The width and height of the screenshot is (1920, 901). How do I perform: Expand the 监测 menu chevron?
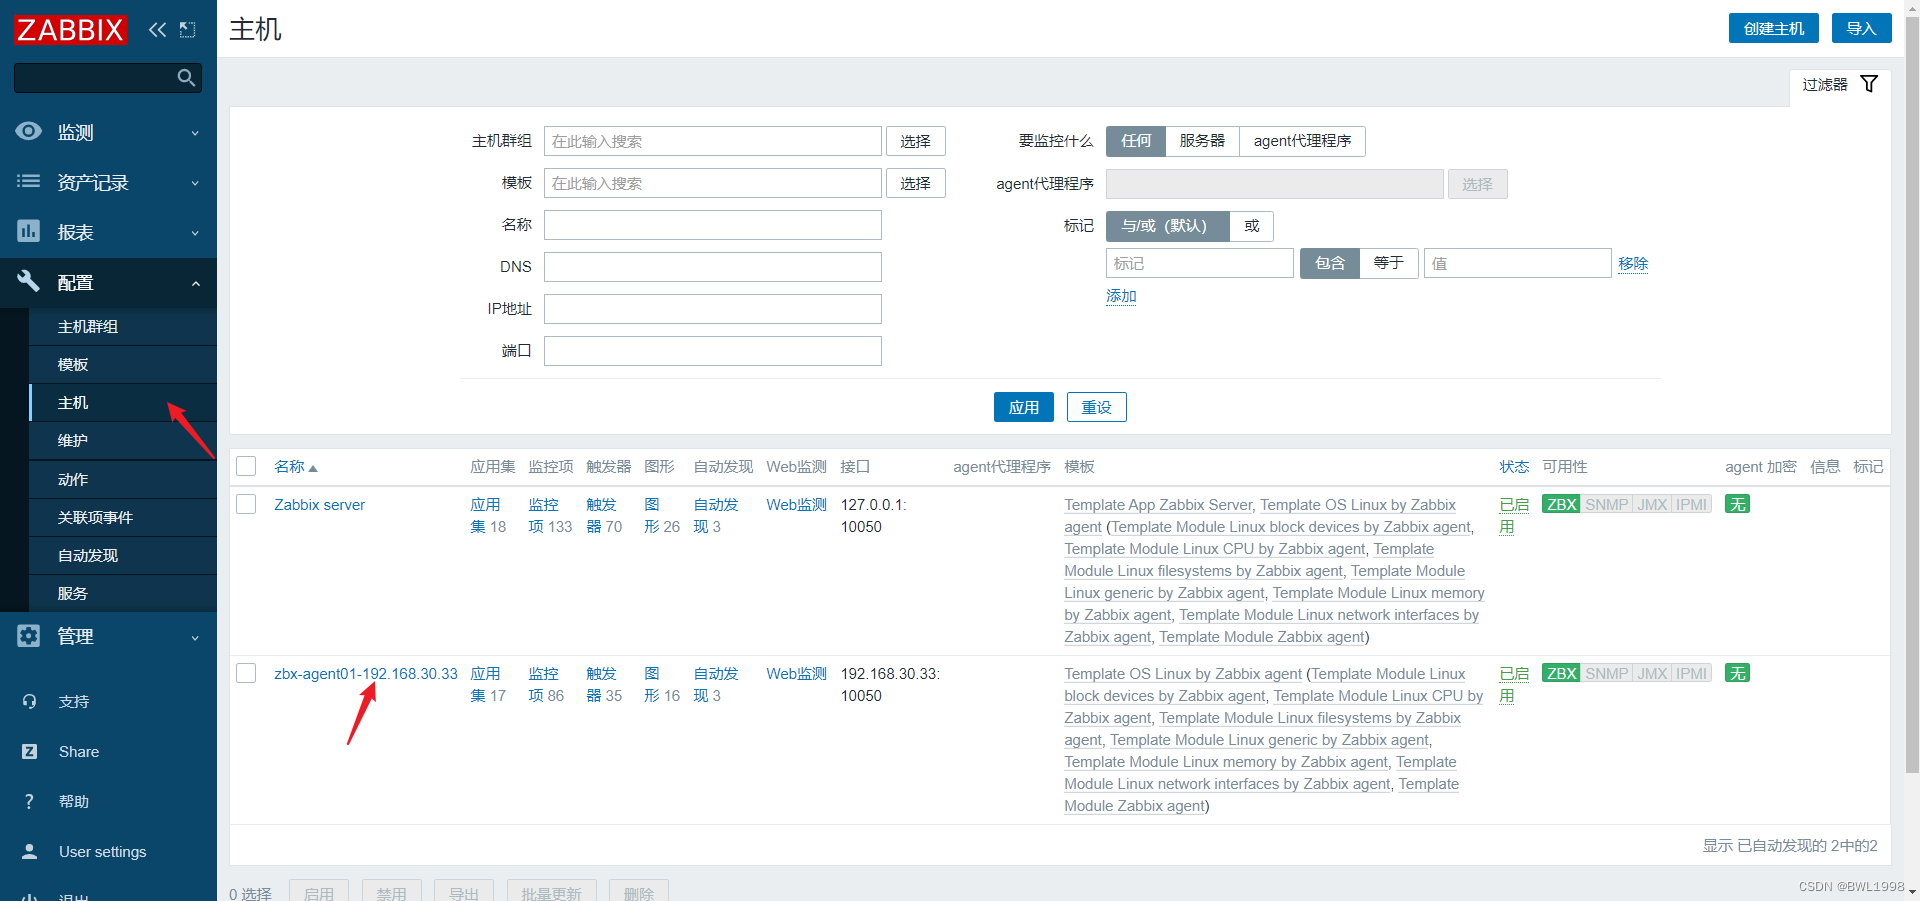tap(195, 133)
